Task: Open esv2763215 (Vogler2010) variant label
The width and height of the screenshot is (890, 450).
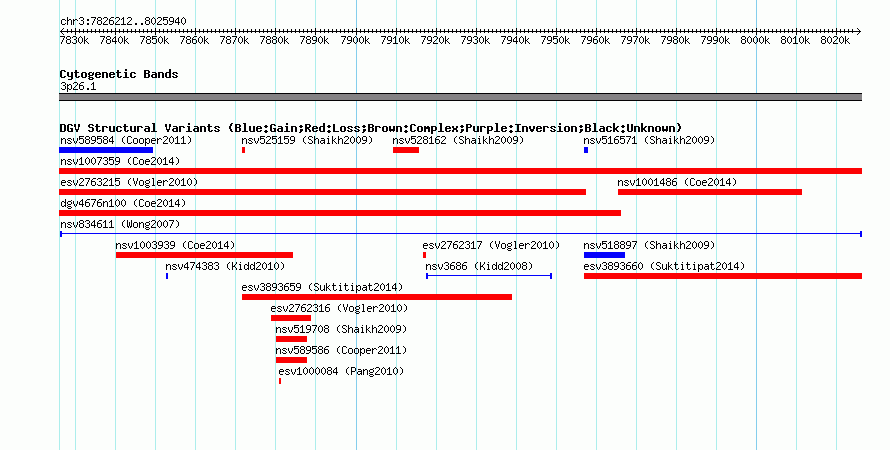Action: pyautogui.click(x=129, y=182)
